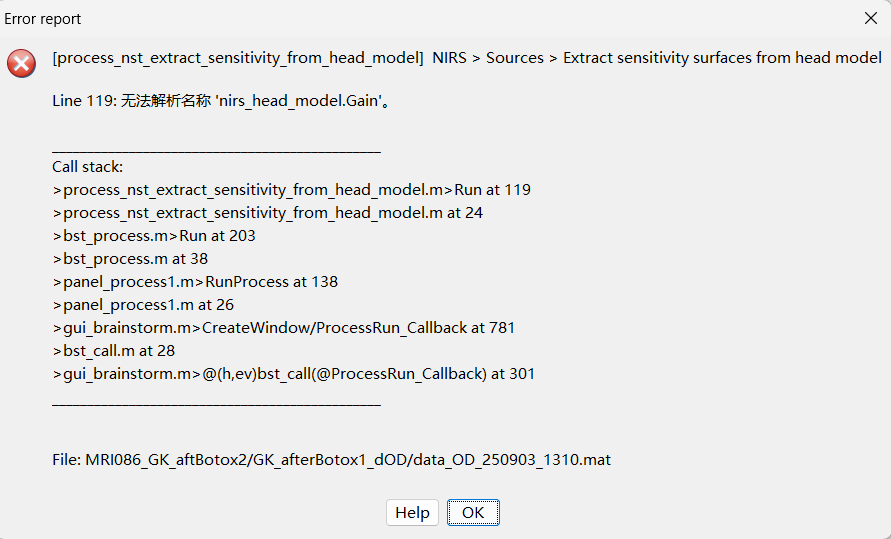Image resolution: width=891 pixels, height=539 pixels.
Task: Open Help for this error
Action: tap(412, 512)
